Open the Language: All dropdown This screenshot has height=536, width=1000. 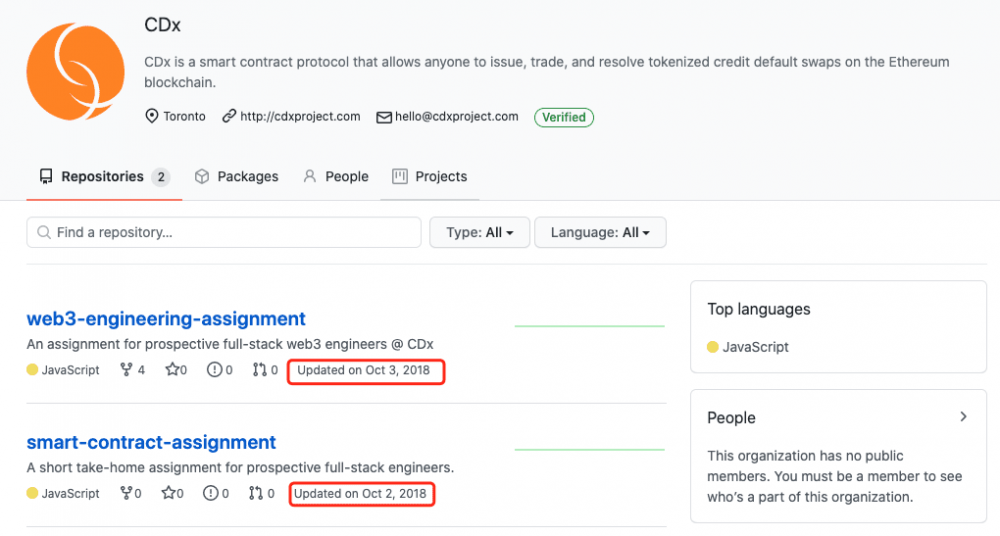600,232
